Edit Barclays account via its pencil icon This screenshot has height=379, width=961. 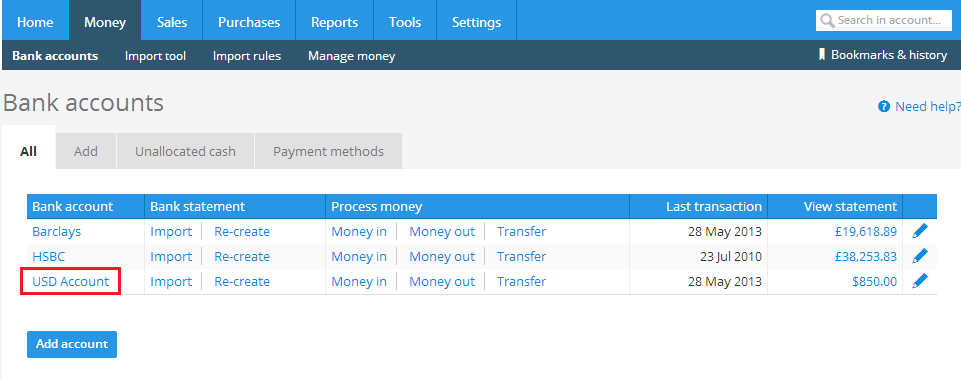tap(920, 231)
